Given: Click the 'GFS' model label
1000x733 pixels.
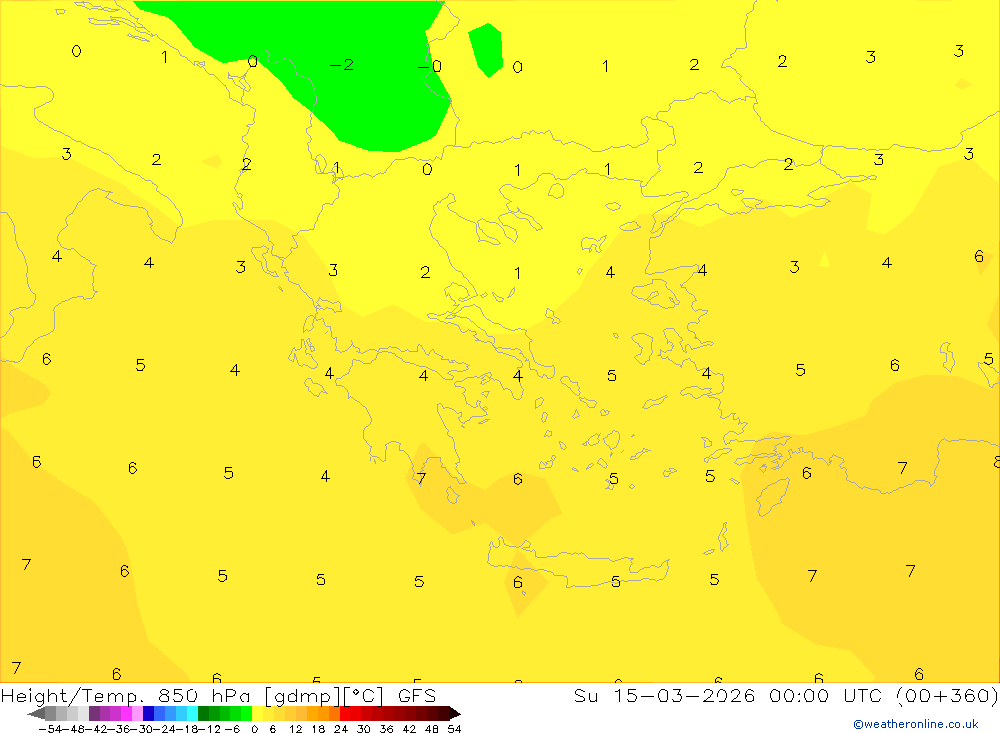Looking at the screenshot, I should click(417, 695).
